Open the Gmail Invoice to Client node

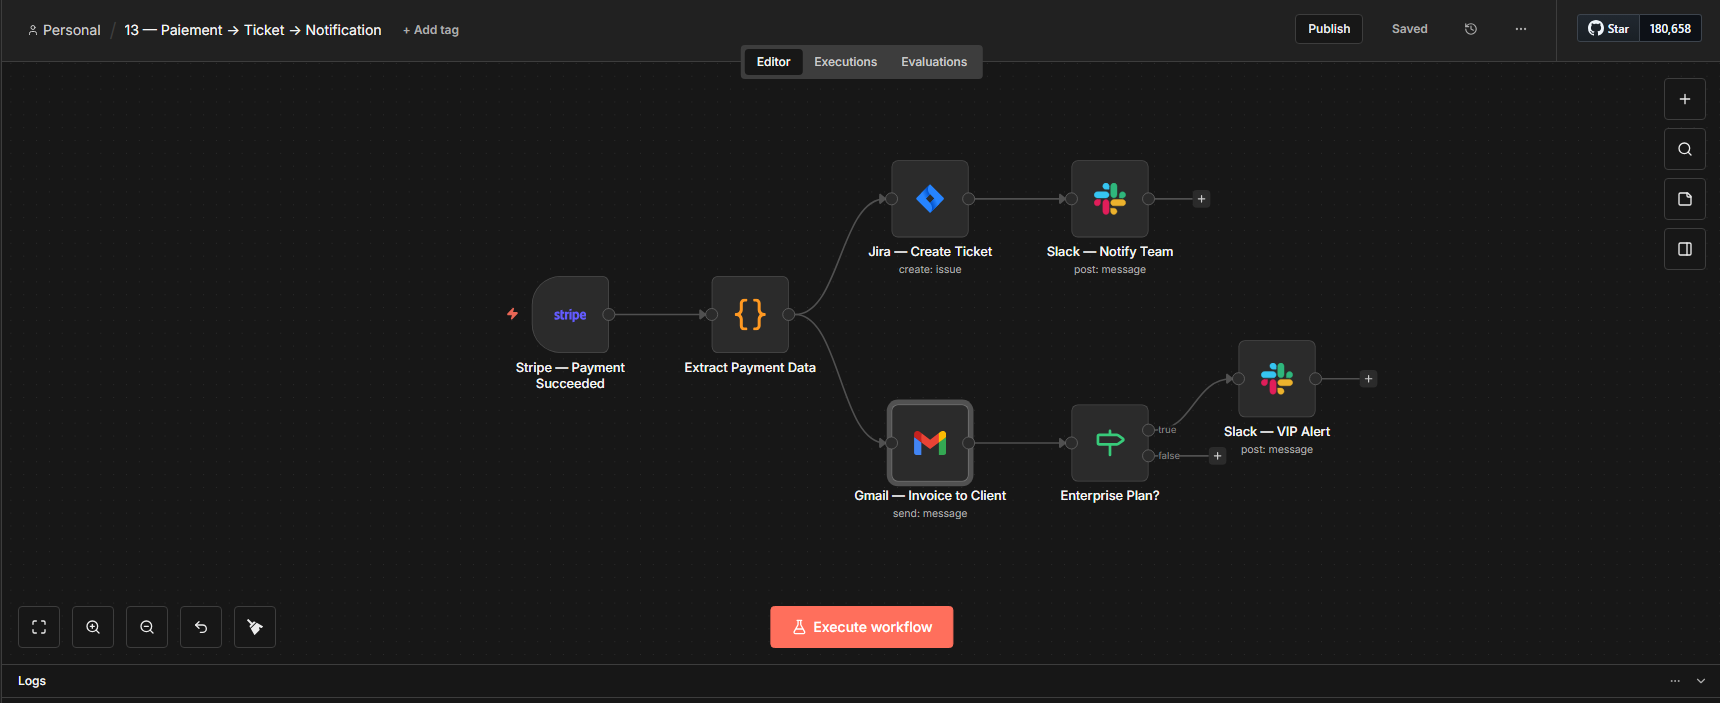click(930, 443)
